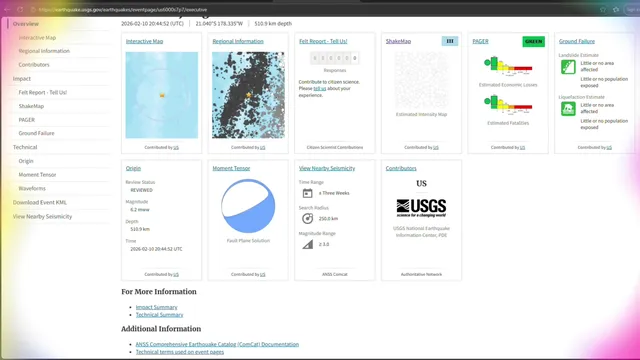The image size is (640, 360).
Task: Click the PAGER GREEN alert badge
Action: click(533, 41)
